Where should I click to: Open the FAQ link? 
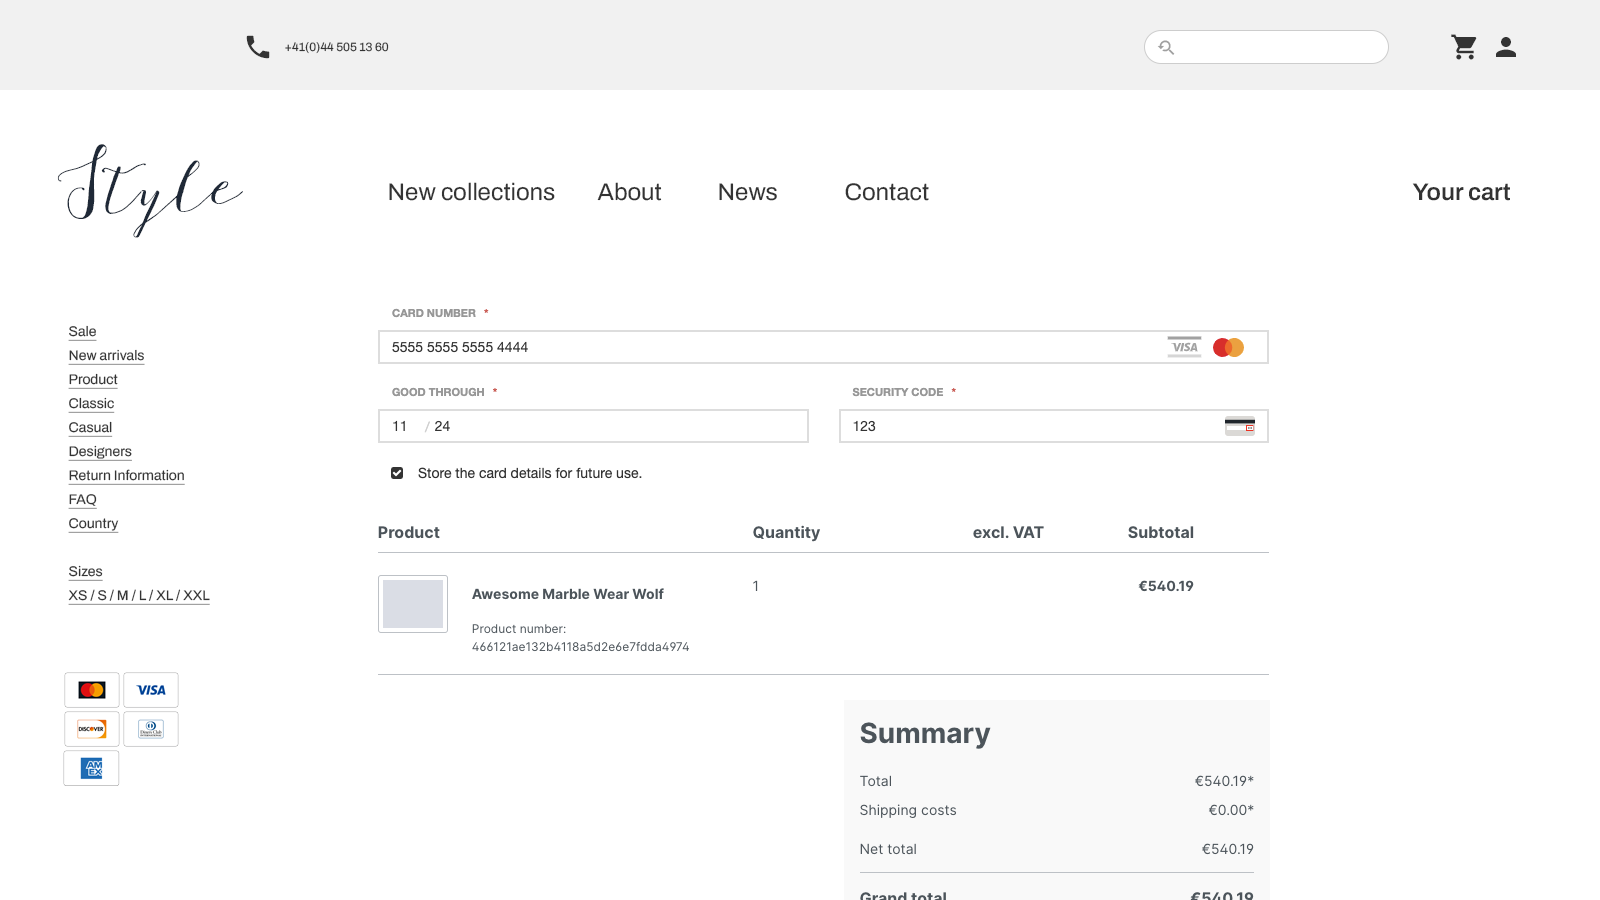click(x=83, y=500)
